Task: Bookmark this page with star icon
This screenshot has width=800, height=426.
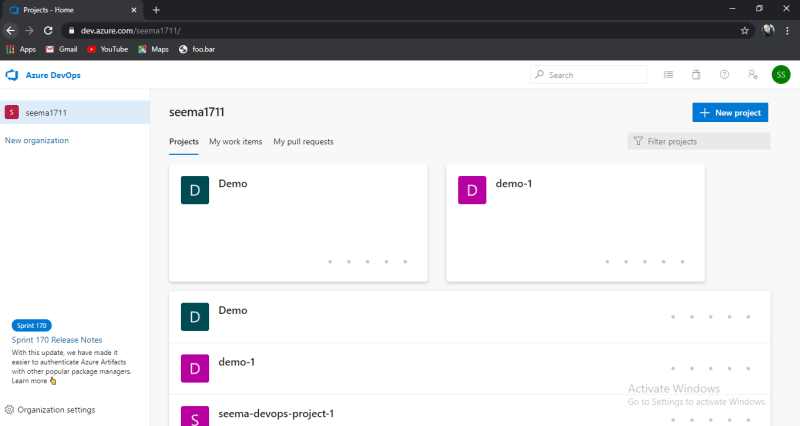Action: pyautogui.click(x=744, y=31)
